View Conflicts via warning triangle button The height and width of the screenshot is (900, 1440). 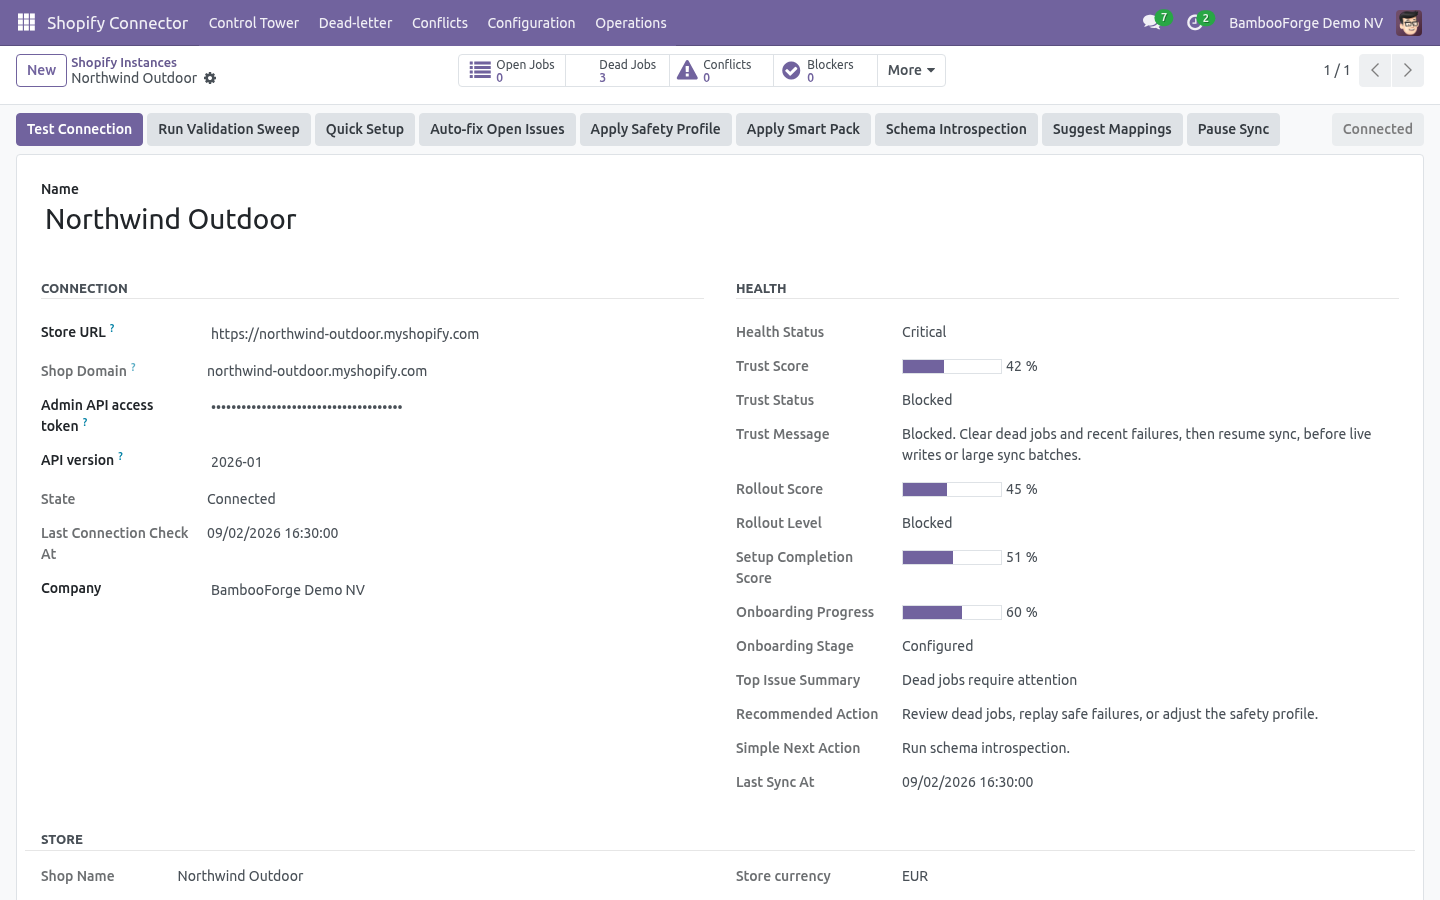[721, 70]
